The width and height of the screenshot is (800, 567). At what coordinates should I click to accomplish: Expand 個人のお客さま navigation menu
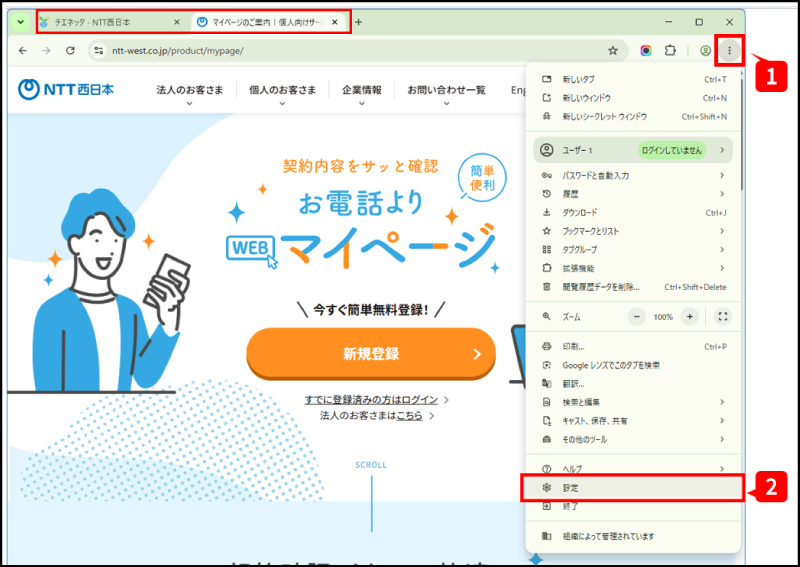282,92
